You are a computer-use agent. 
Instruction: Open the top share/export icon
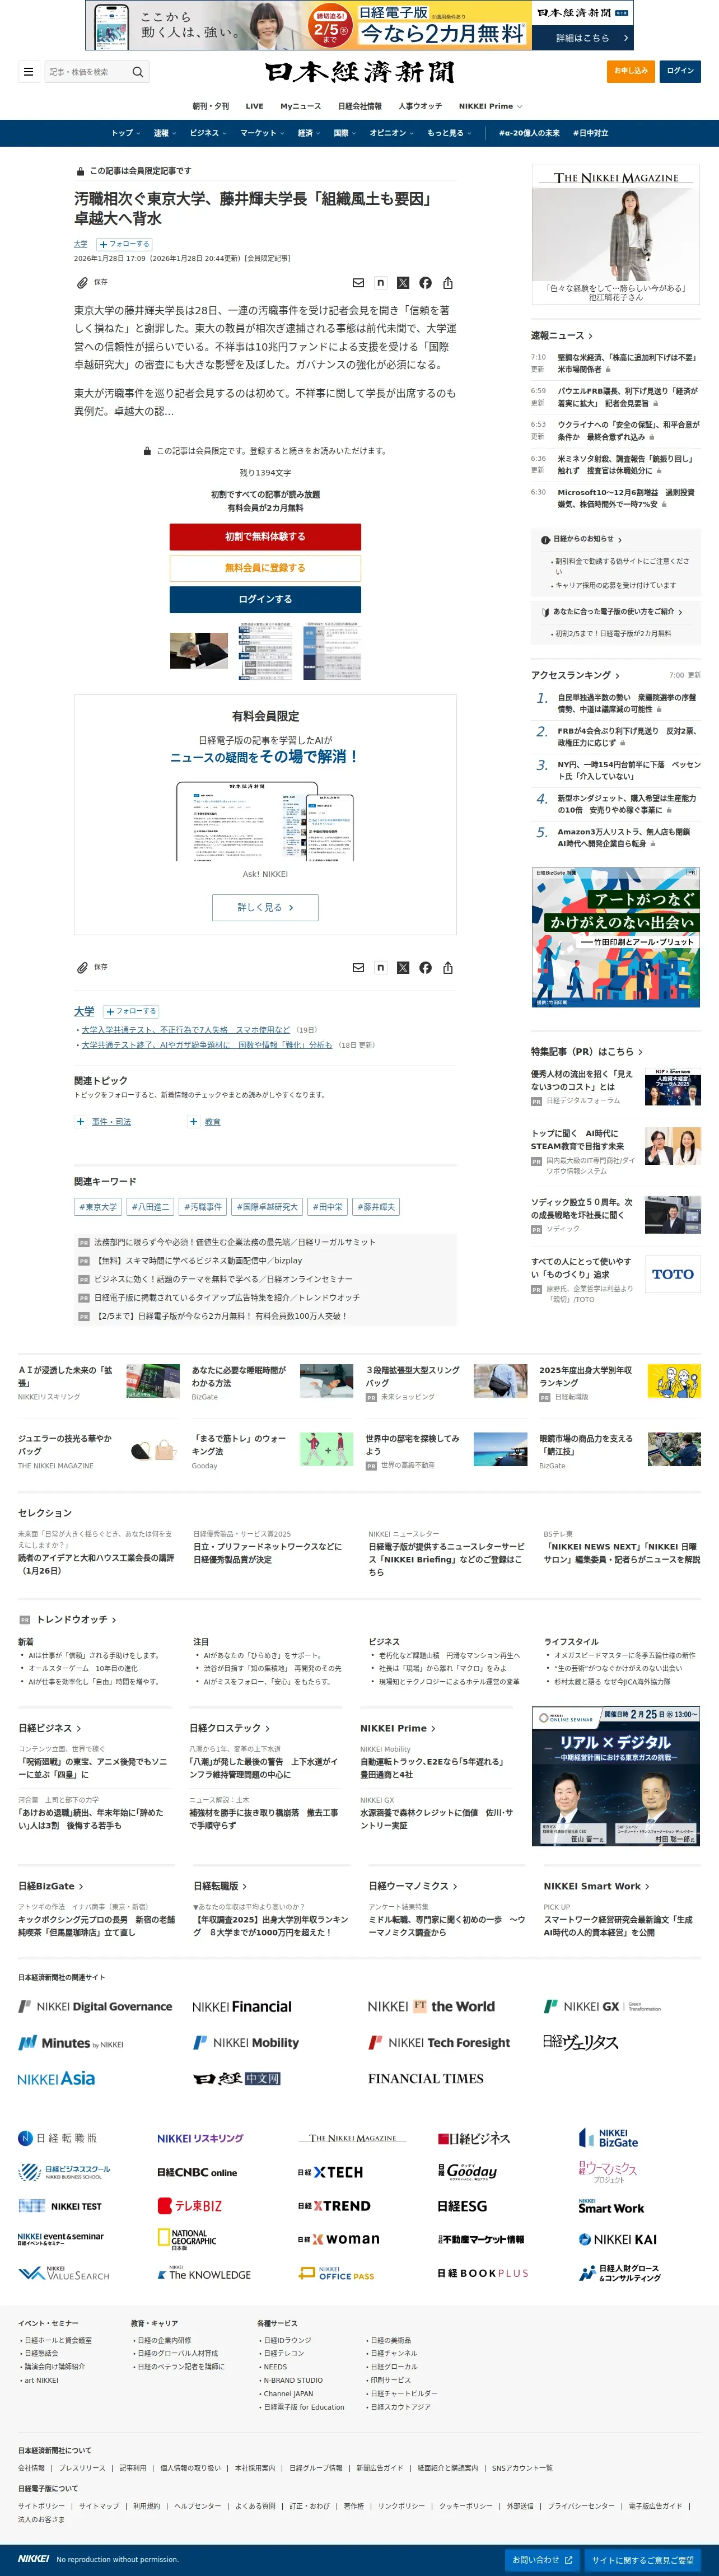coord(448,283)
